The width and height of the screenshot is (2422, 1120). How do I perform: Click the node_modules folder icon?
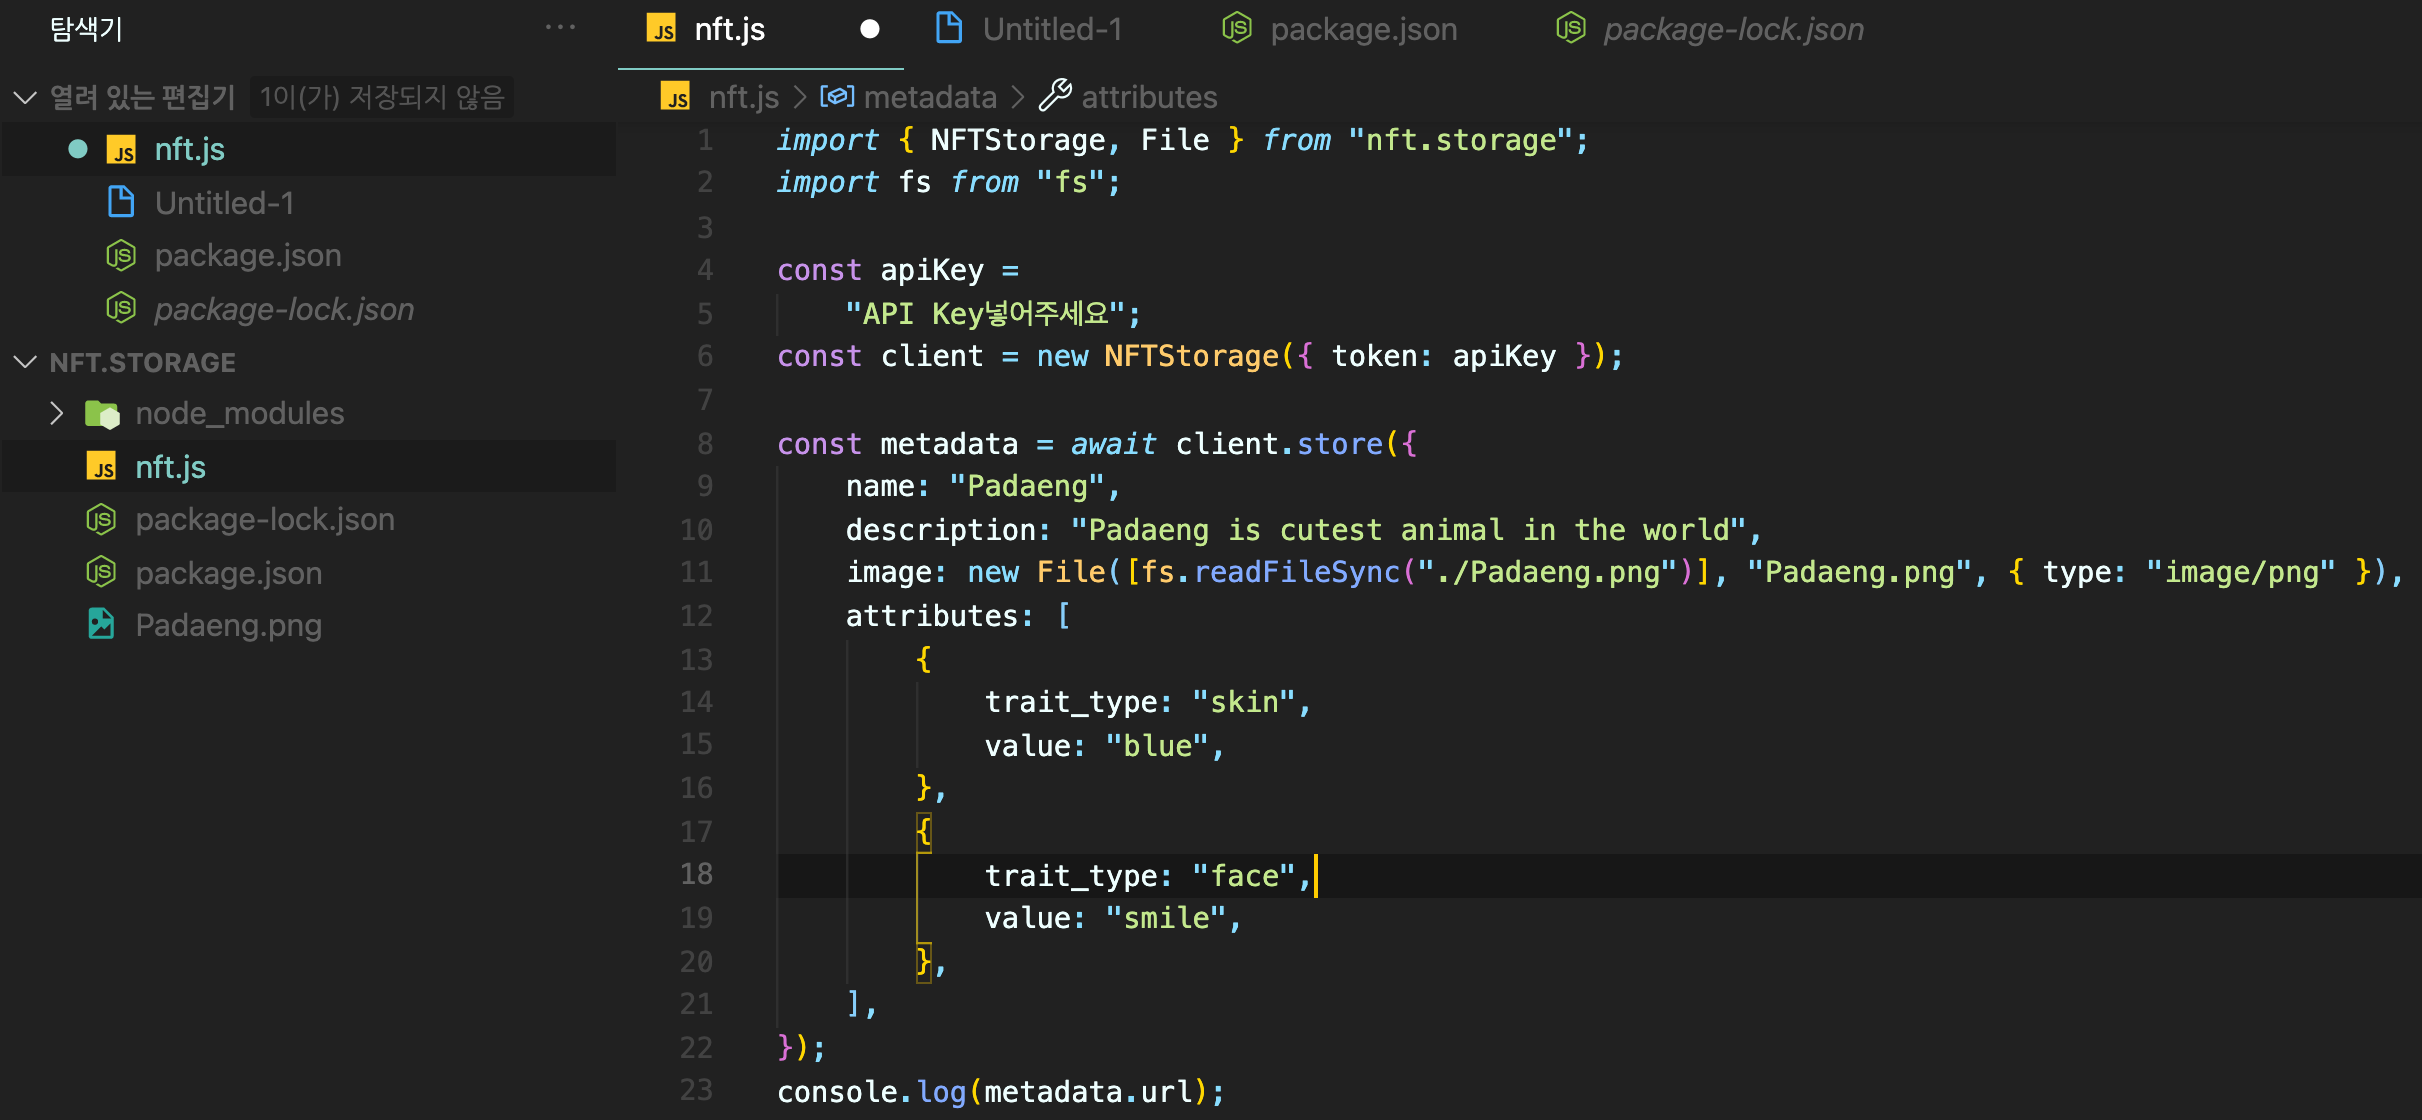click(102, 414)
